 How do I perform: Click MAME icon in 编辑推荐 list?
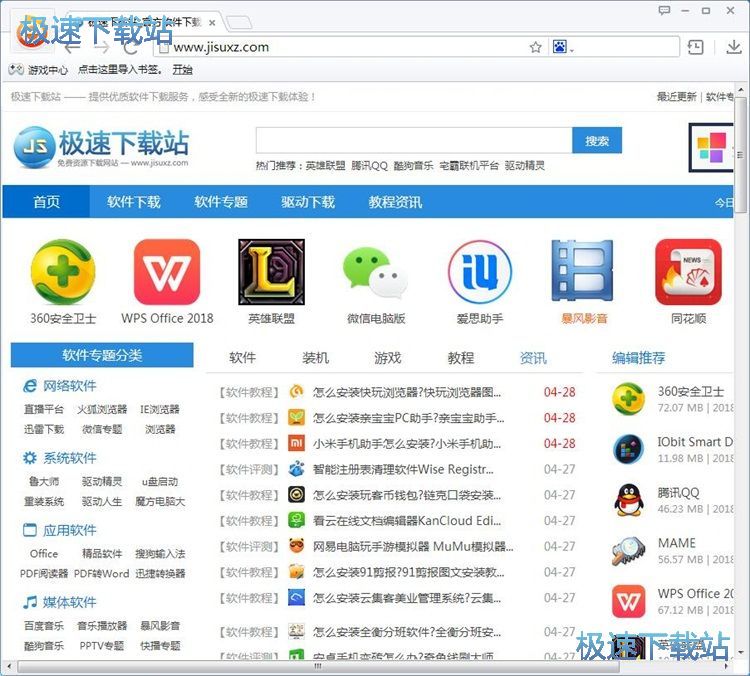pos(629,551)
